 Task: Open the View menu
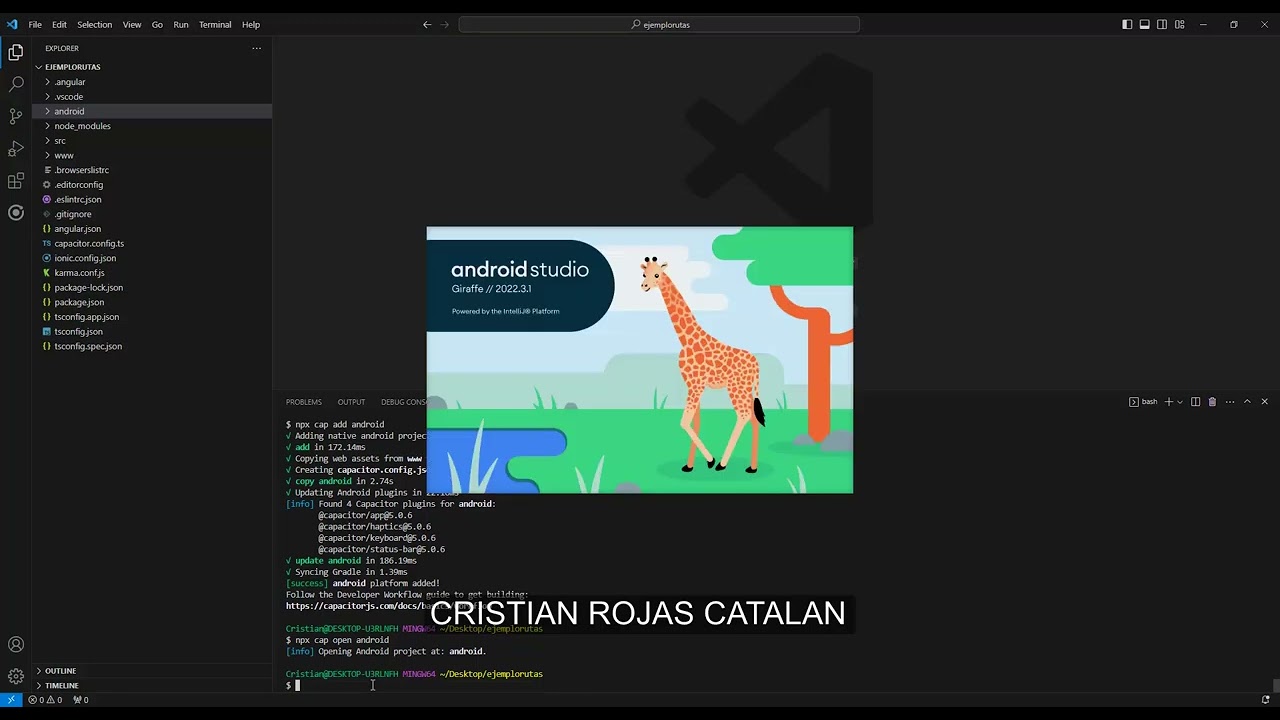tap(132, 24)
